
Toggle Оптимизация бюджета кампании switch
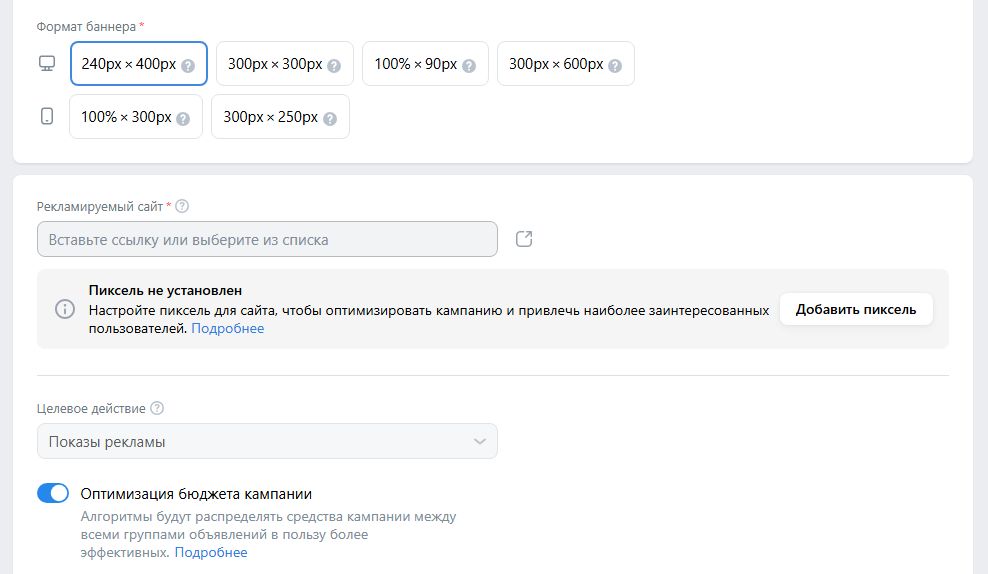[x=53, y=493]
